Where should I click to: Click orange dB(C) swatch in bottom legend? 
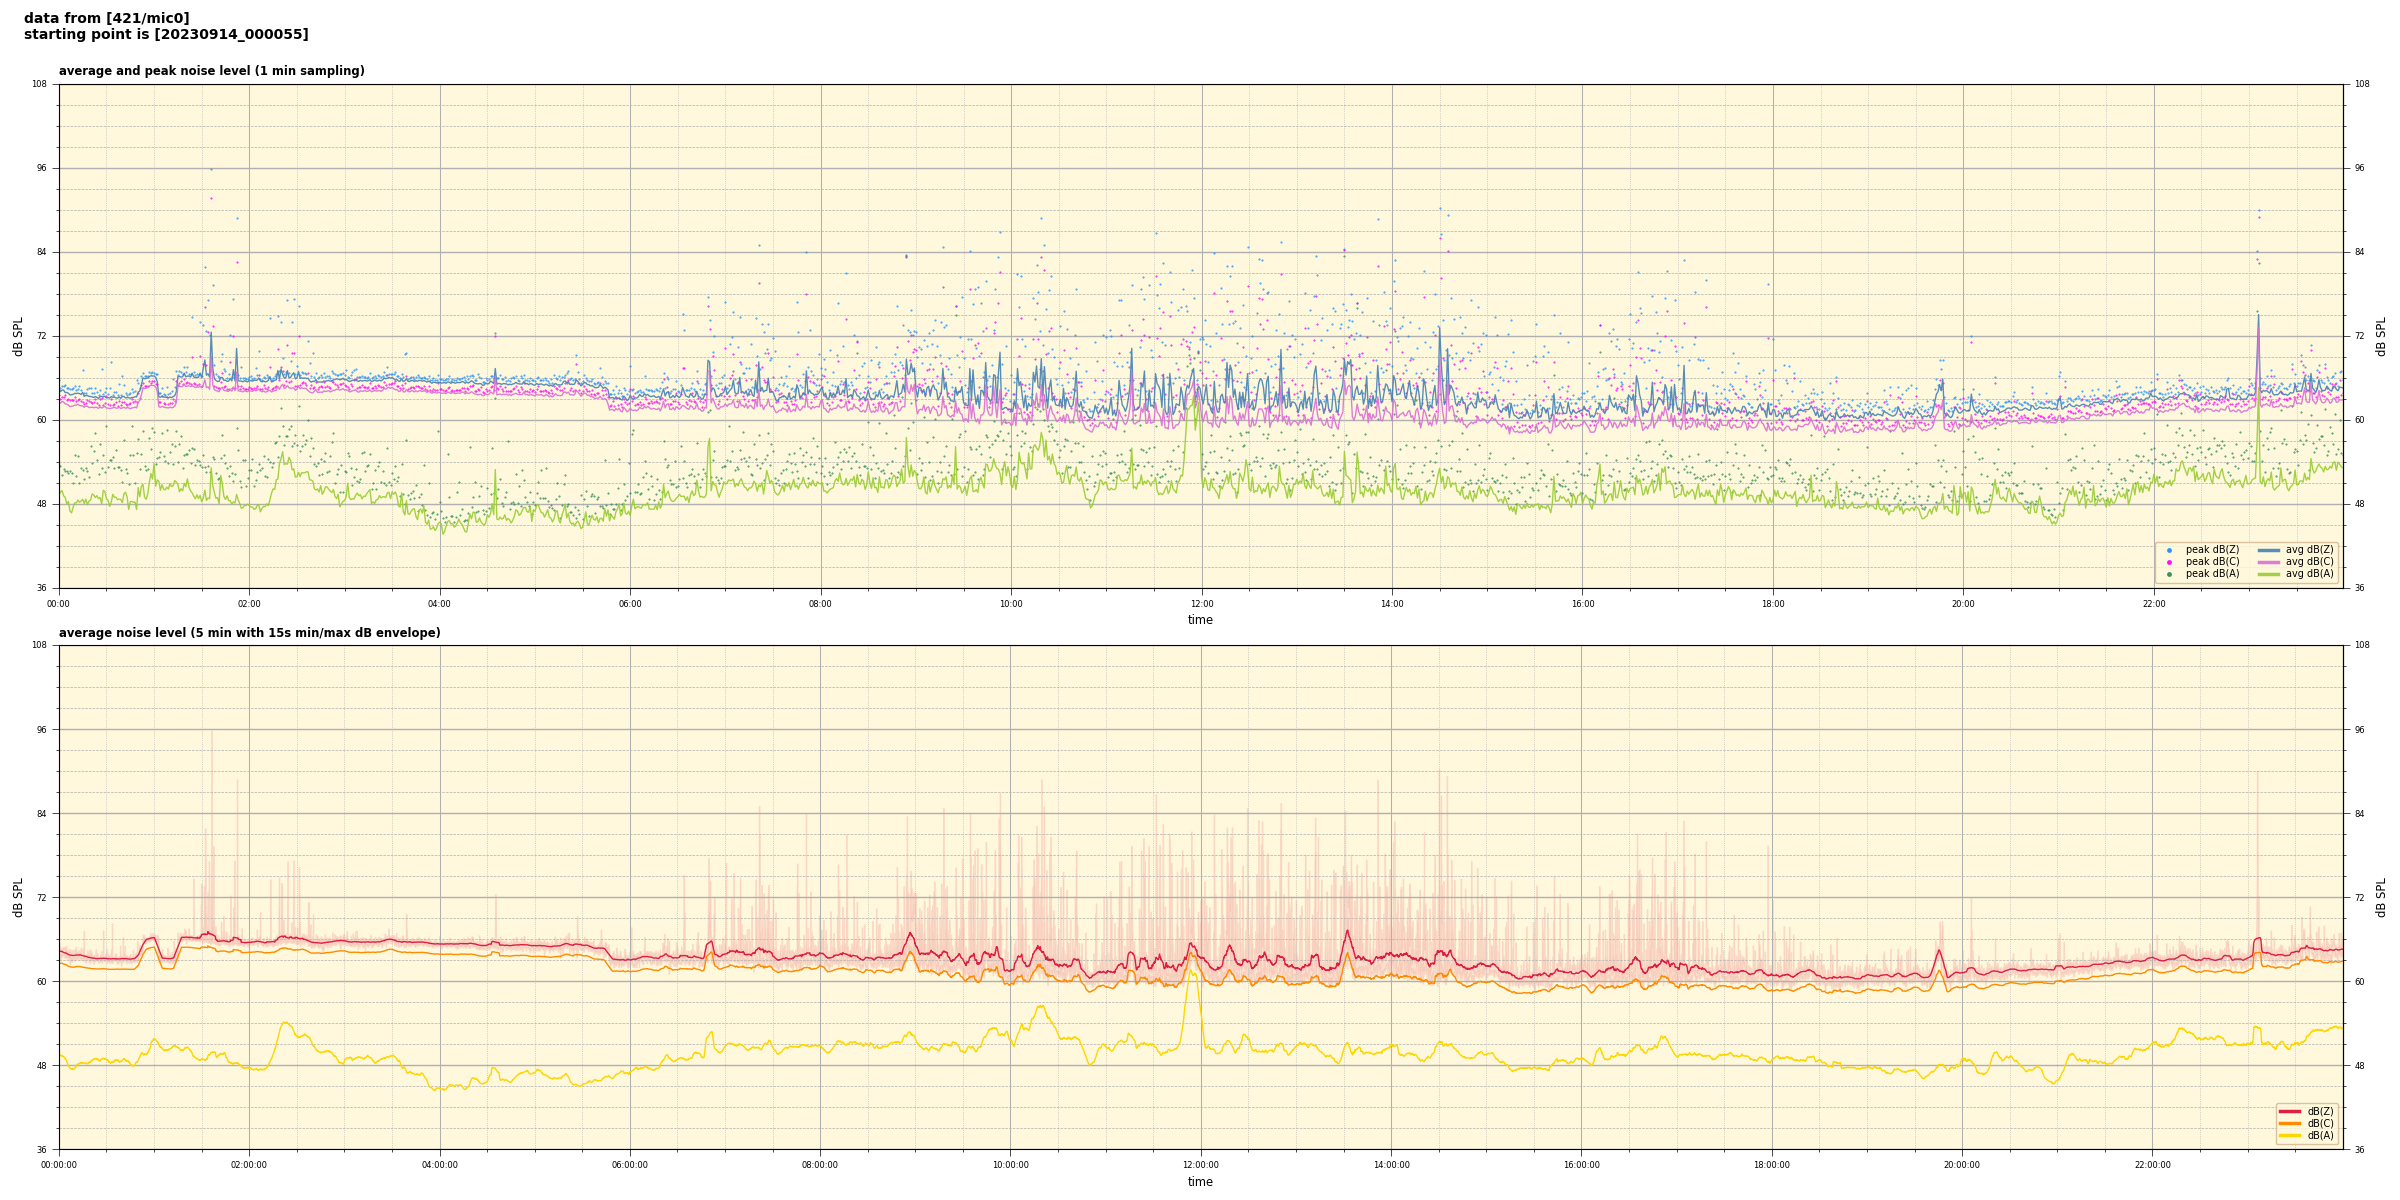point(2290,1123)
